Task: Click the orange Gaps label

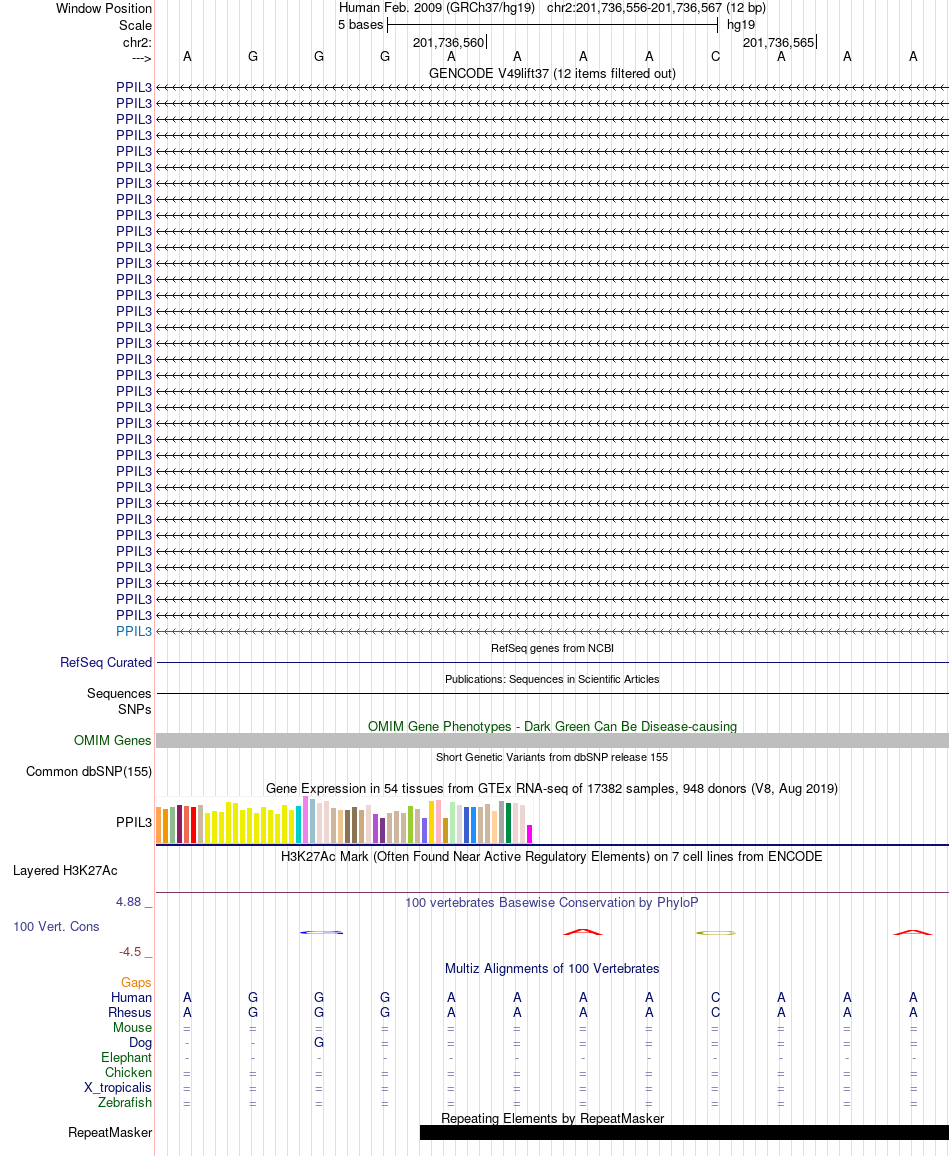Action: click(136, 983)
